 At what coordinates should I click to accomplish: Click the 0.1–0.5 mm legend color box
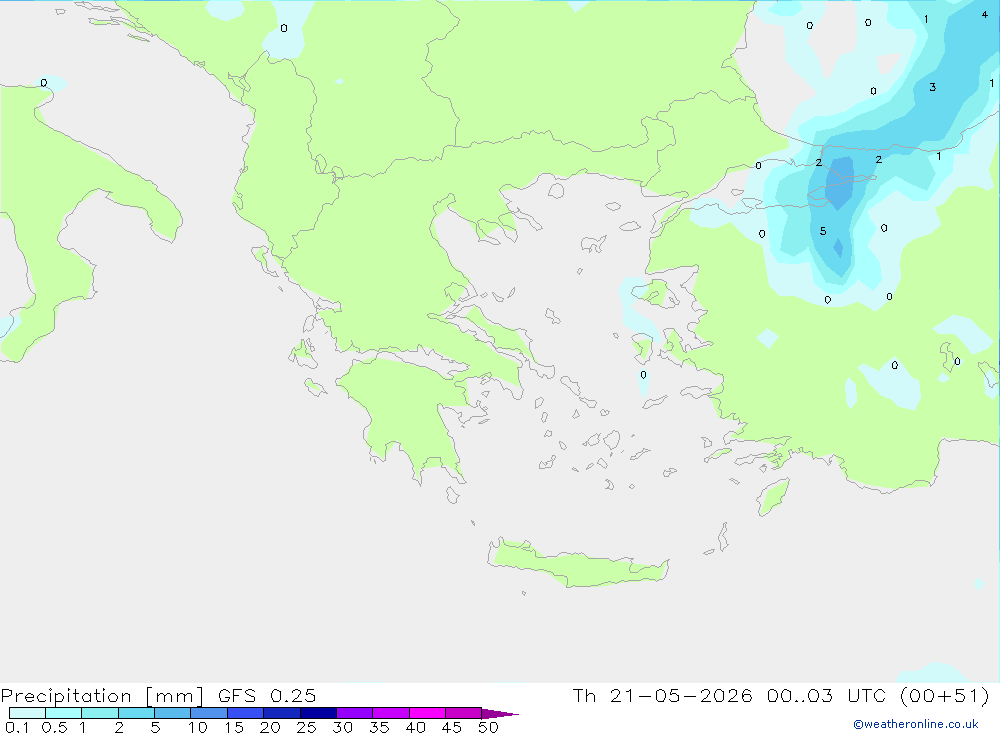27,713
